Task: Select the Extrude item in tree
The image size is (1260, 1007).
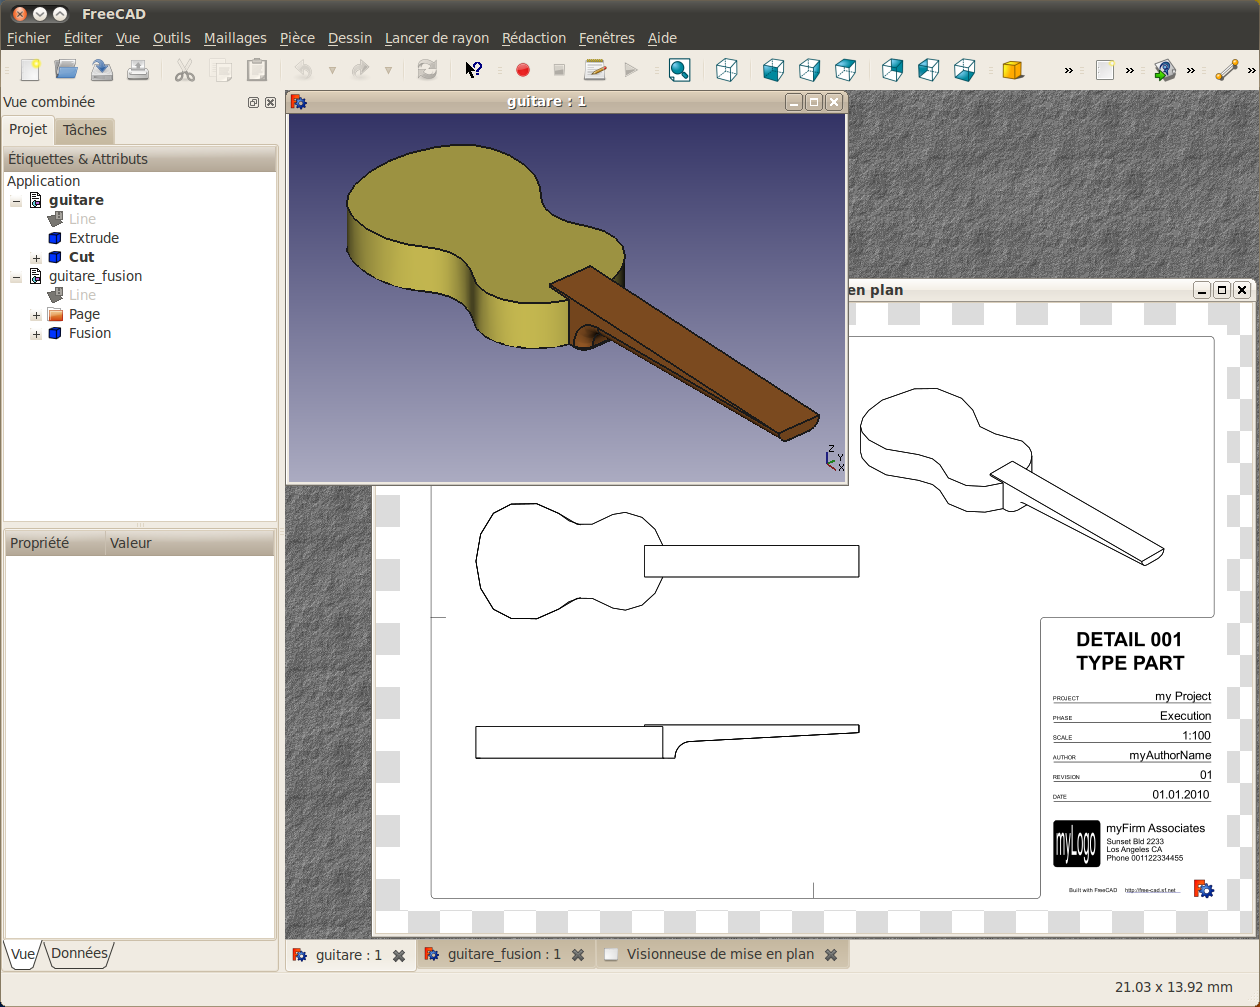Action: (94, 238)
